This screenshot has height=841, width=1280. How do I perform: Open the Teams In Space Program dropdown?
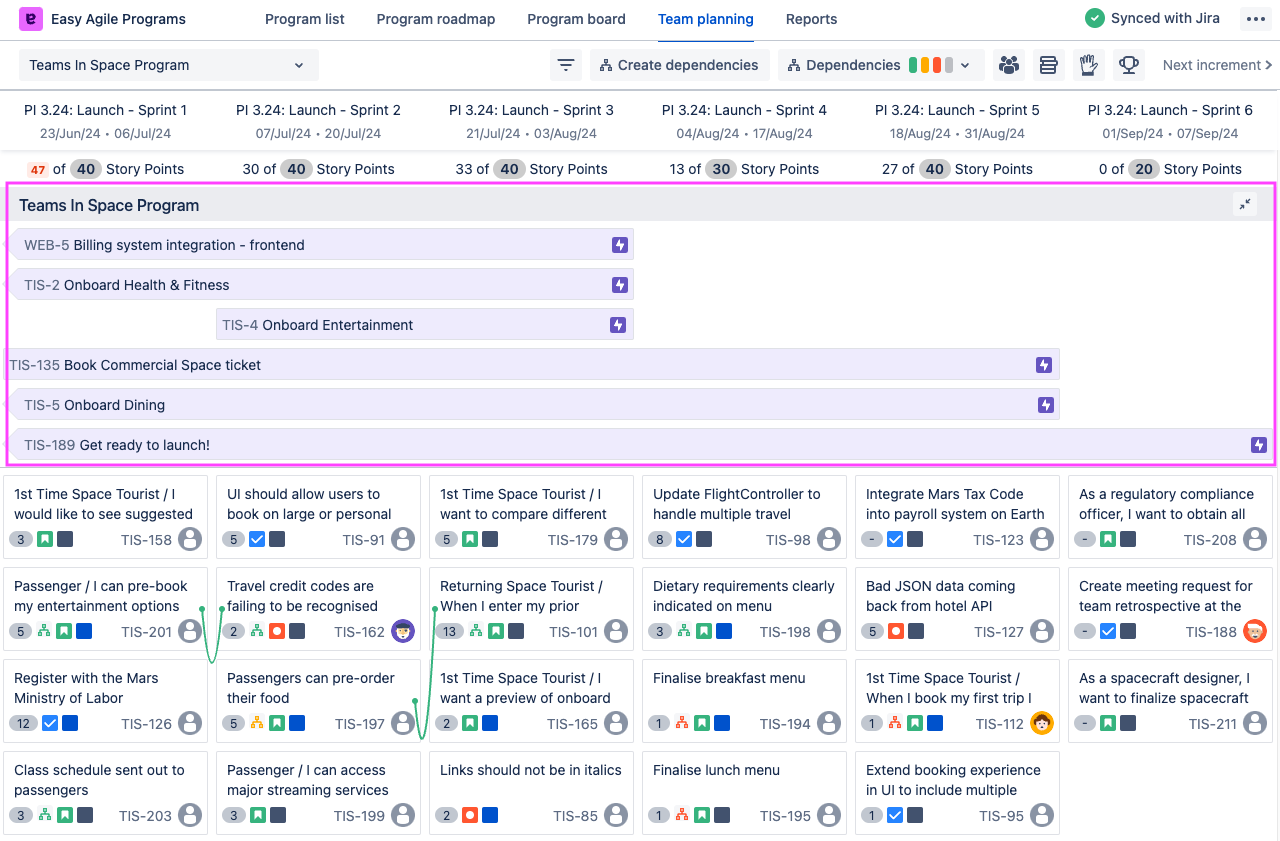coord(168,65)
